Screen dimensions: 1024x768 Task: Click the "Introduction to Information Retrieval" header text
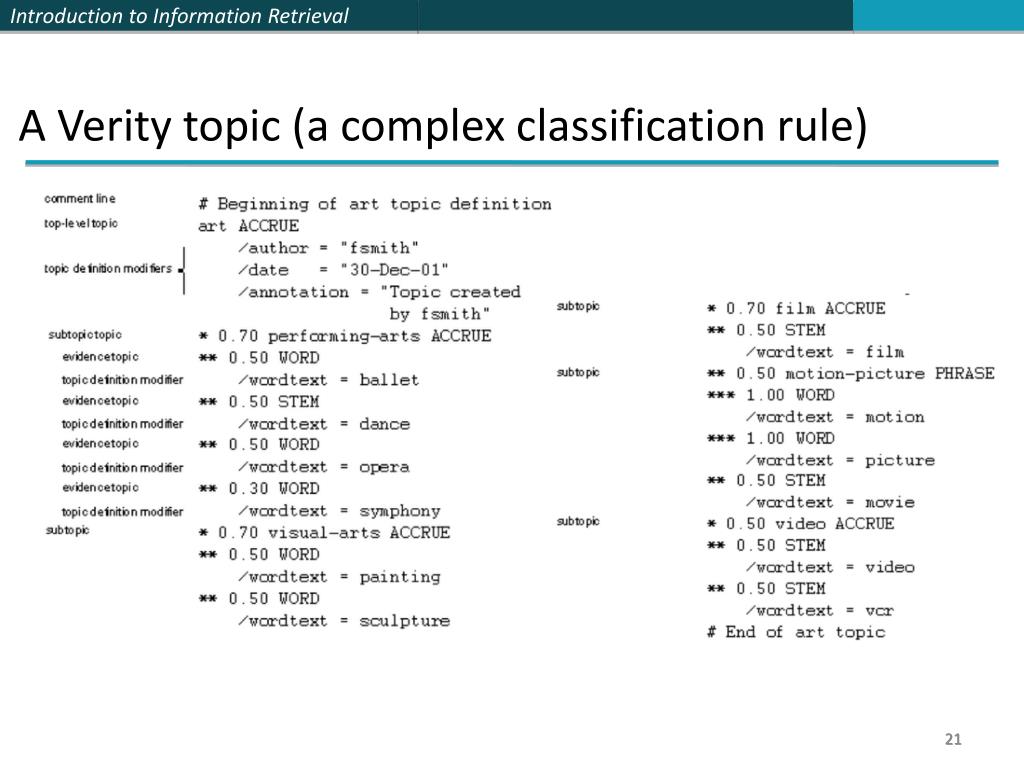tap(180, 16)
